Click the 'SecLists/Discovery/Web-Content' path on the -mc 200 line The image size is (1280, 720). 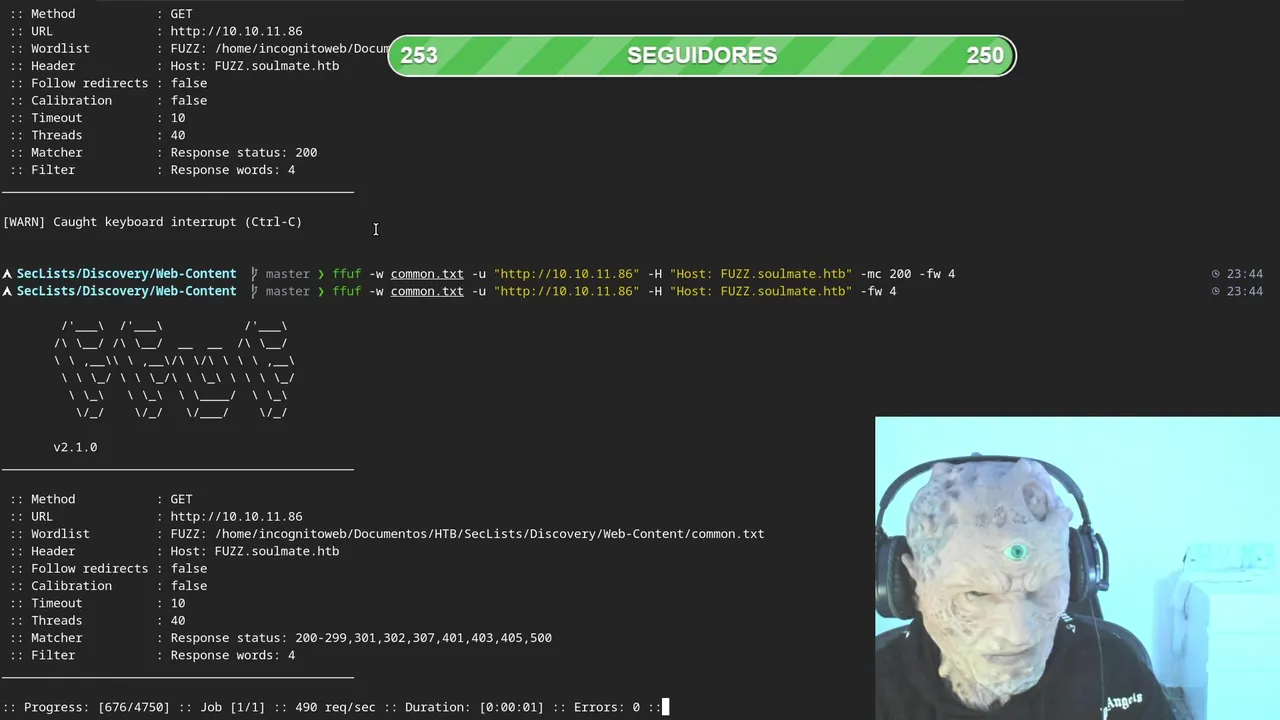point(126,274)
